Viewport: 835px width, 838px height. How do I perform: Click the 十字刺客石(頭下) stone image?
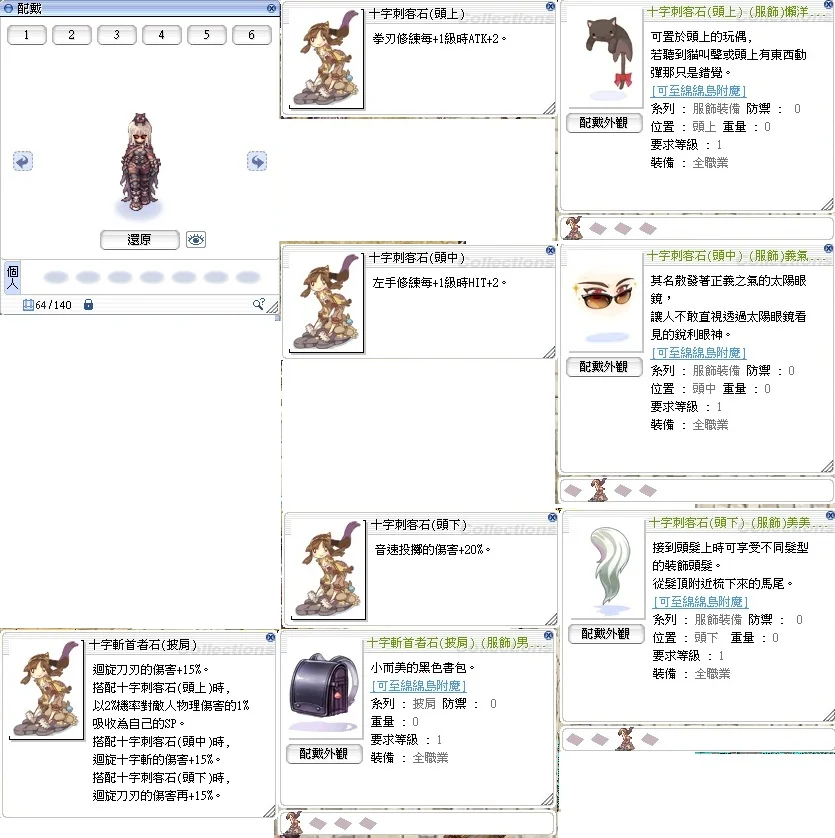point(328,569)
